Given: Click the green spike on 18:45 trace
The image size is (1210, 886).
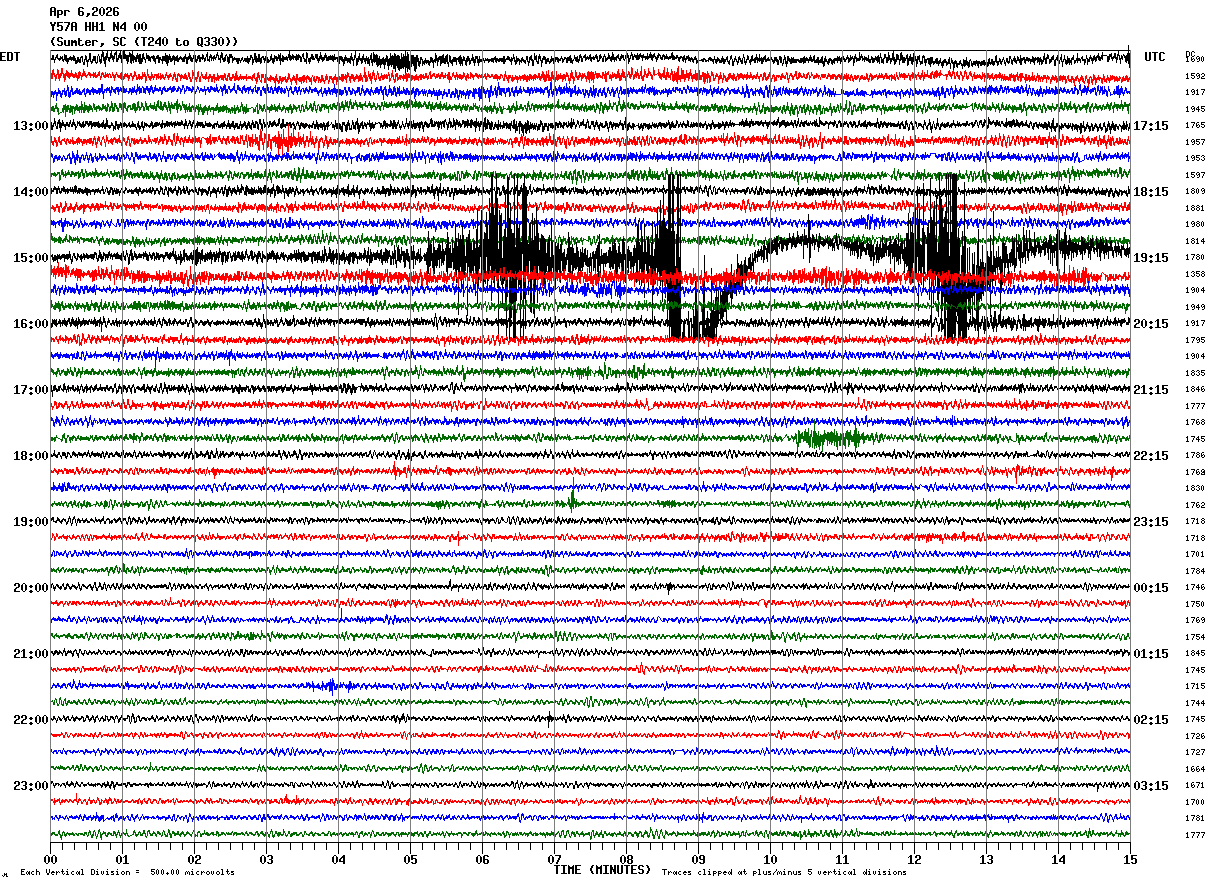Looking at the screenshot, I should (x=572, y=501).
